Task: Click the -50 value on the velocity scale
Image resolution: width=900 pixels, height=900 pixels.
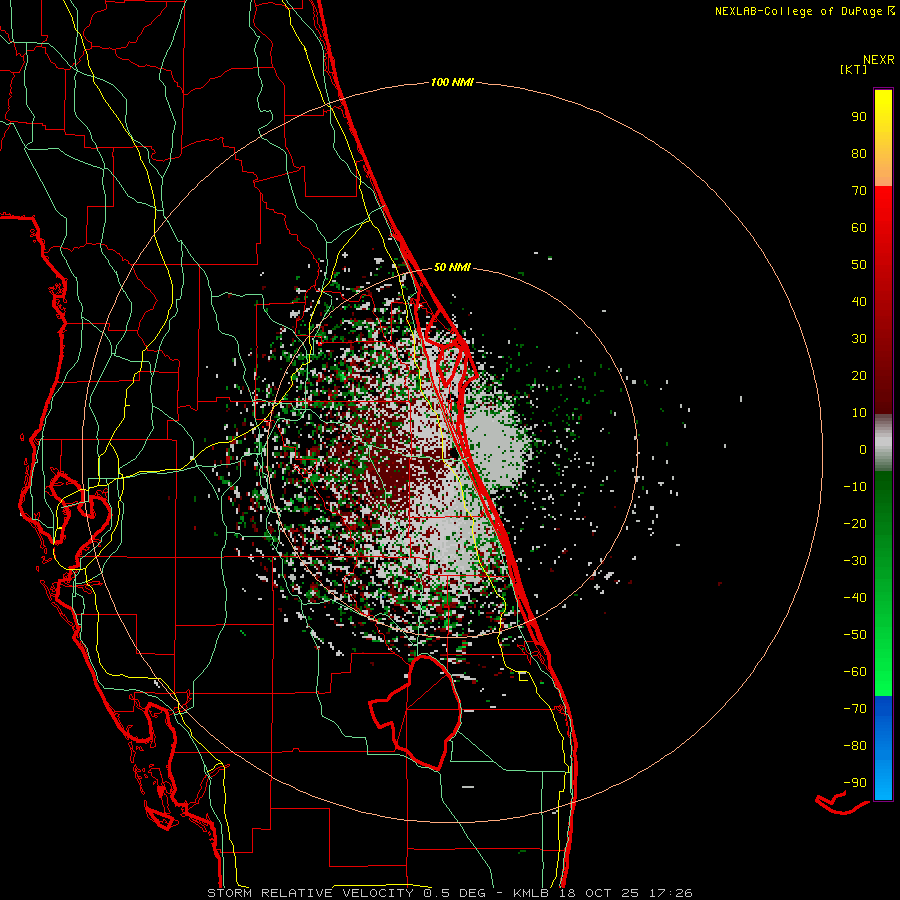Action: [855, 635]
